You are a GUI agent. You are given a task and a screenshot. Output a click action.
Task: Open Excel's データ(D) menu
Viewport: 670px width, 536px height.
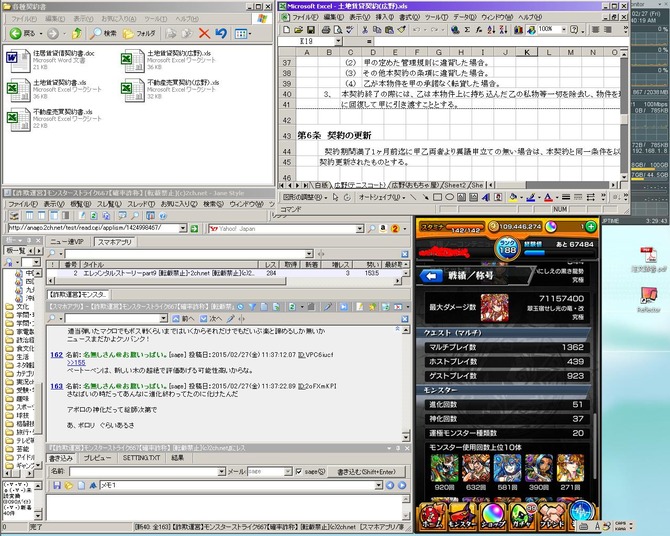(x=464, y=17)
